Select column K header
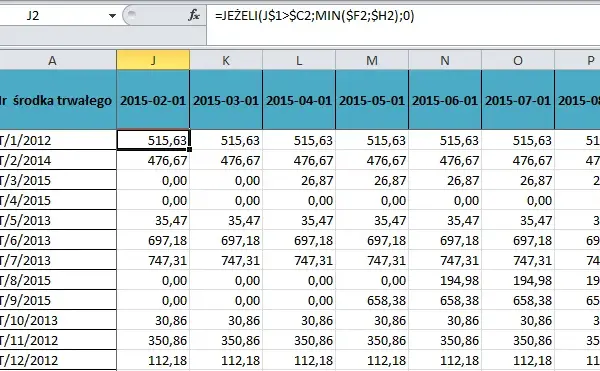 pos(226,60)
